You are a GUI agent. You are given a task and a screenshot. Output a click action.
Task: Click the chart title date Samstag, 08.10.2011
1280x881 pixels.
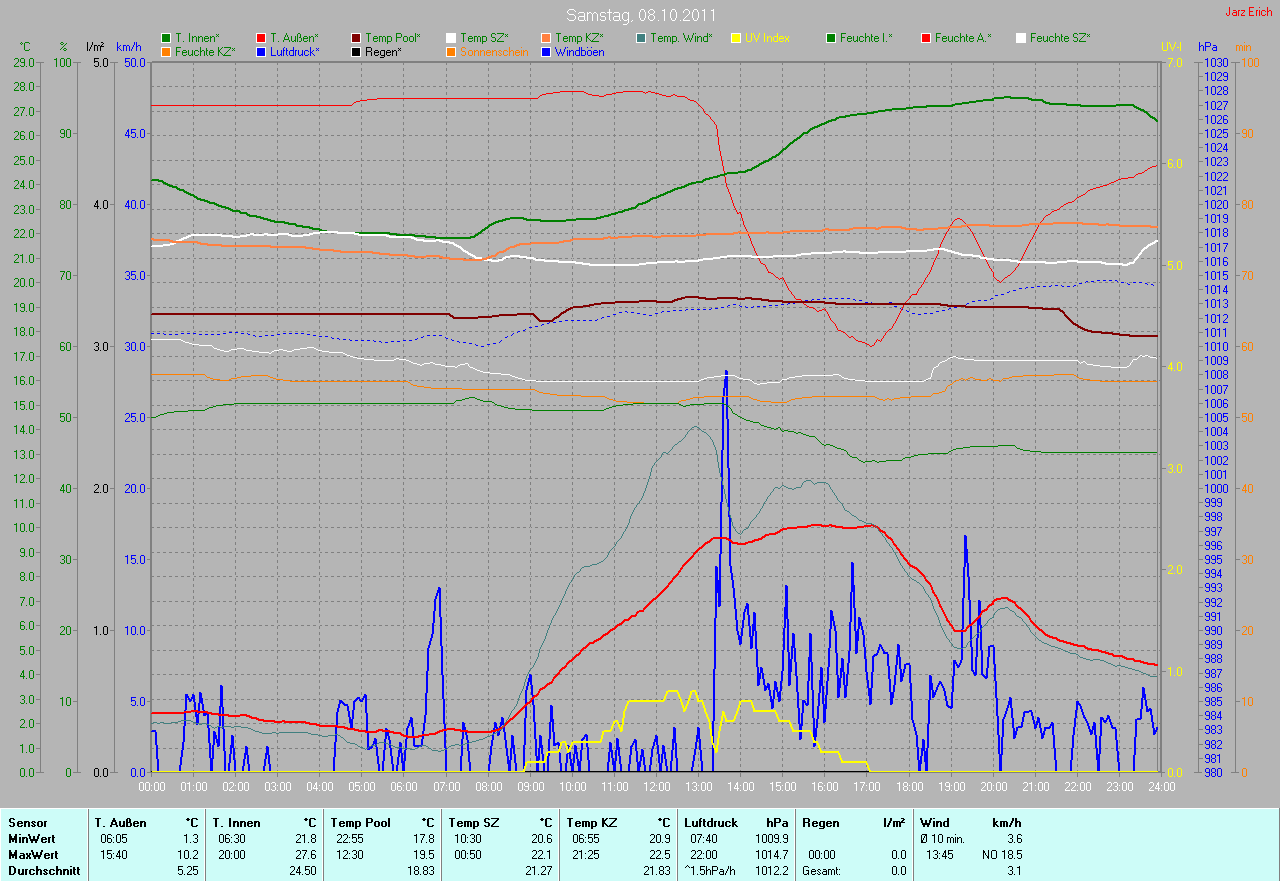(x=639, y=15)
